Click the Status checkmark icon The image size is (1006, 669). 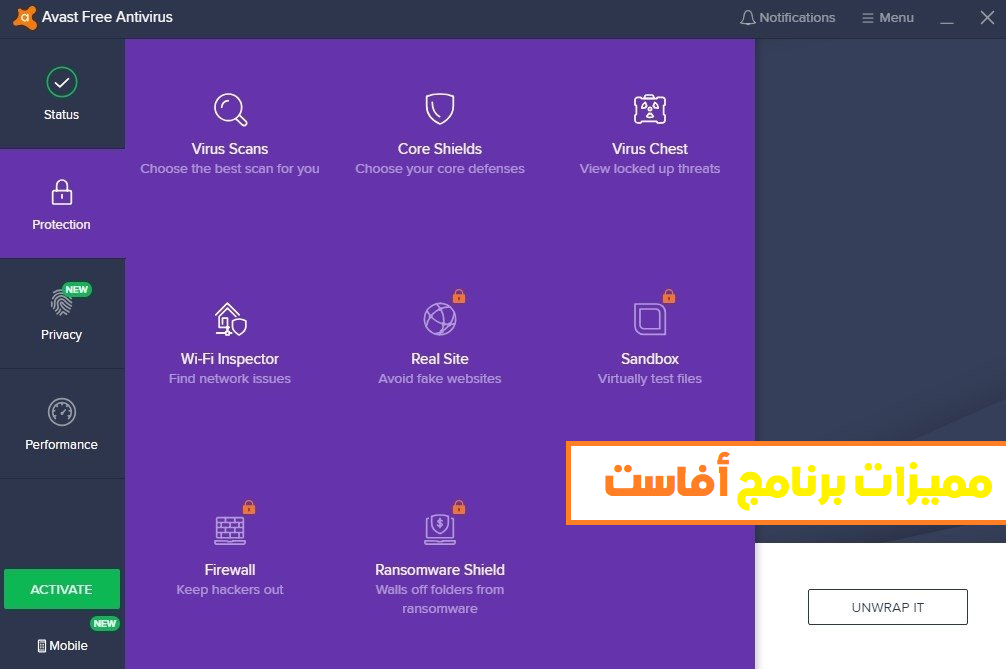point(62,82)
